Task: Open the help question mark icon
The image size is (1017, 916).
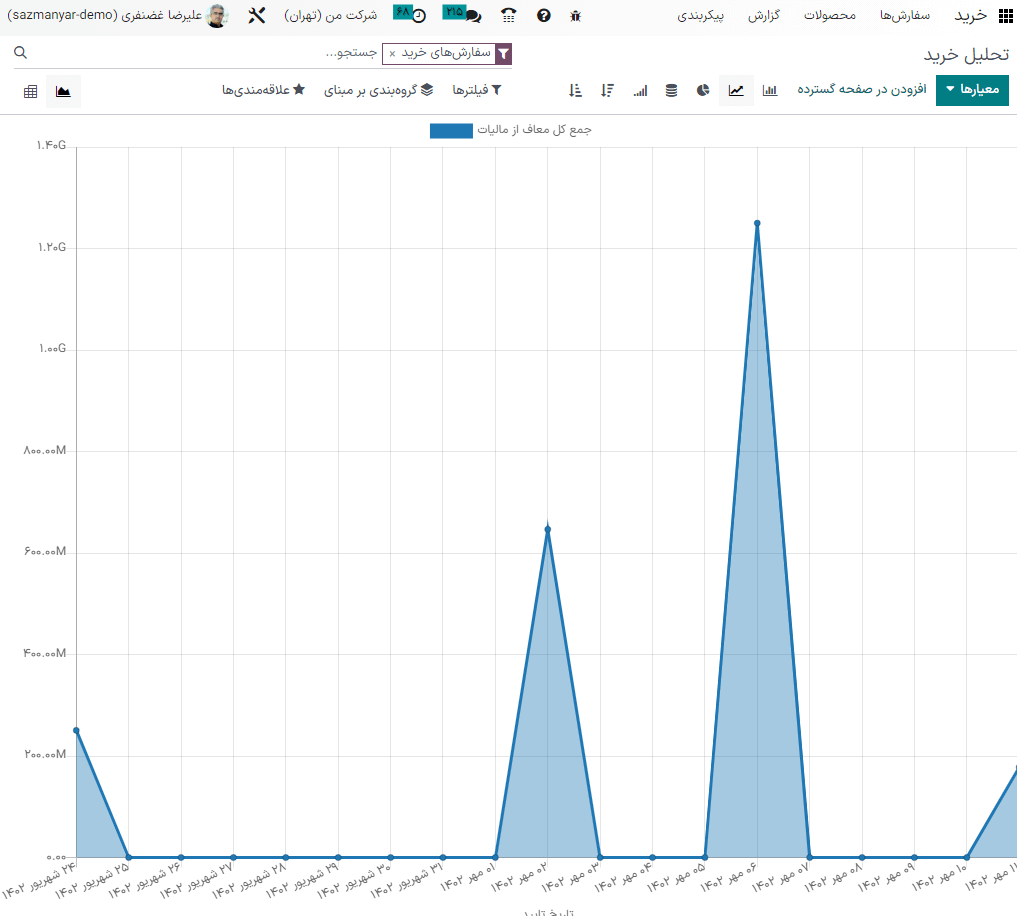Action: (x=543, y=16)
